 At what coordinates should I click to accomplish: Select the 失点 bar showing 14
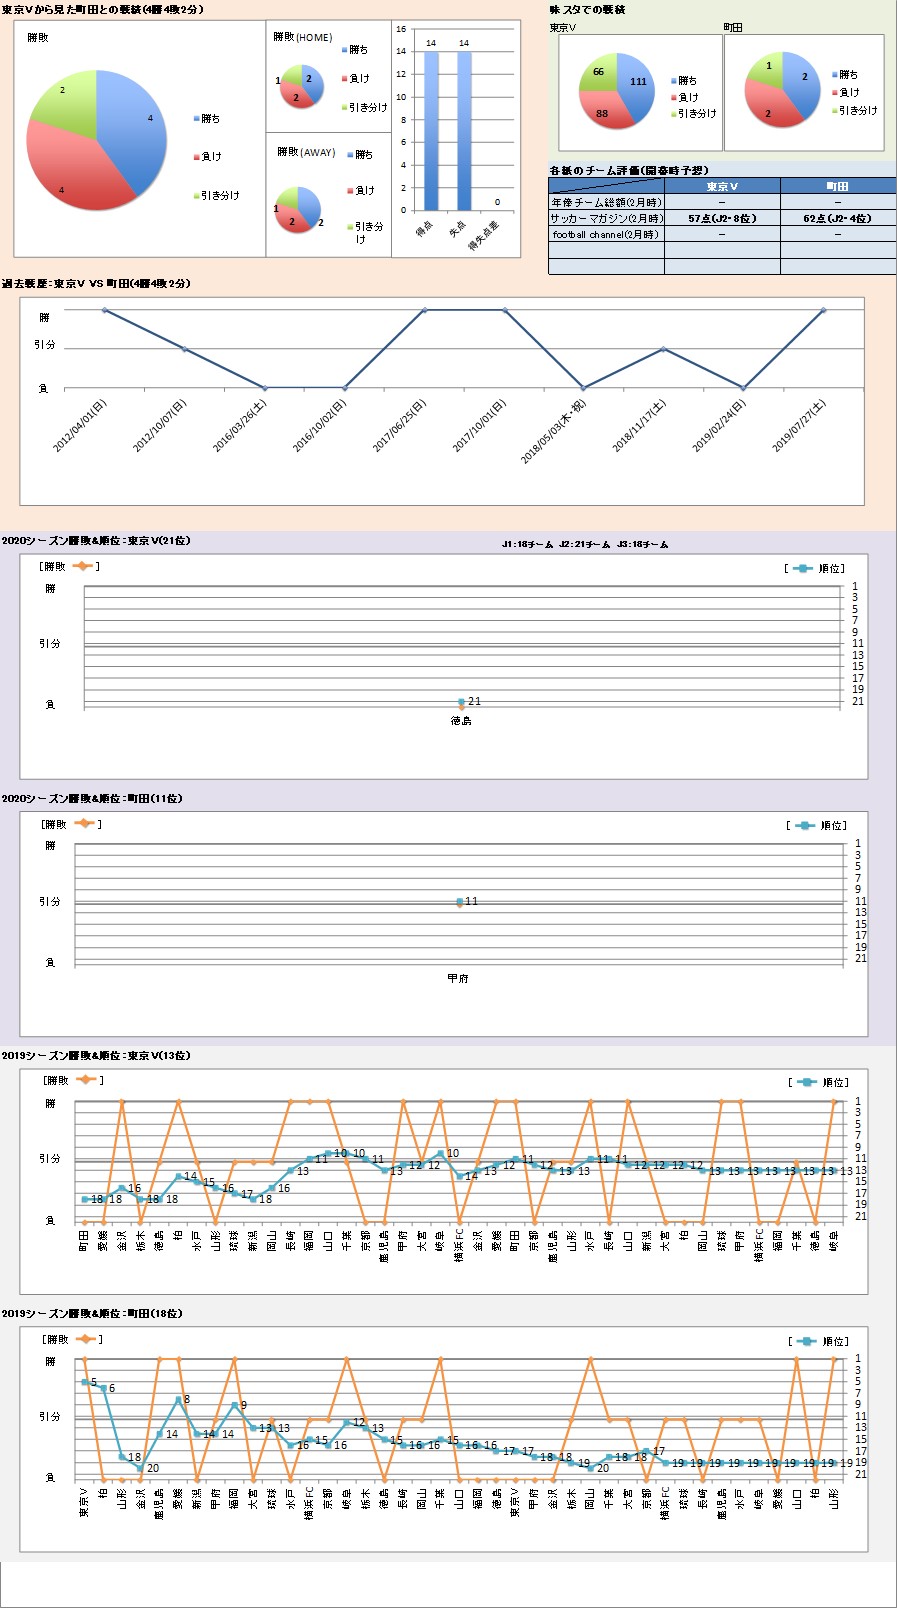click(464, 130)
